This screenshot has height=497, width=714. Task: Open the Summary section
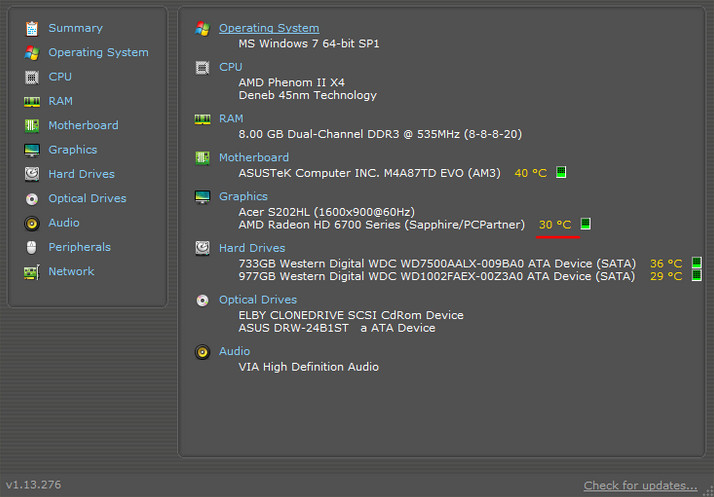click(76, 28)
